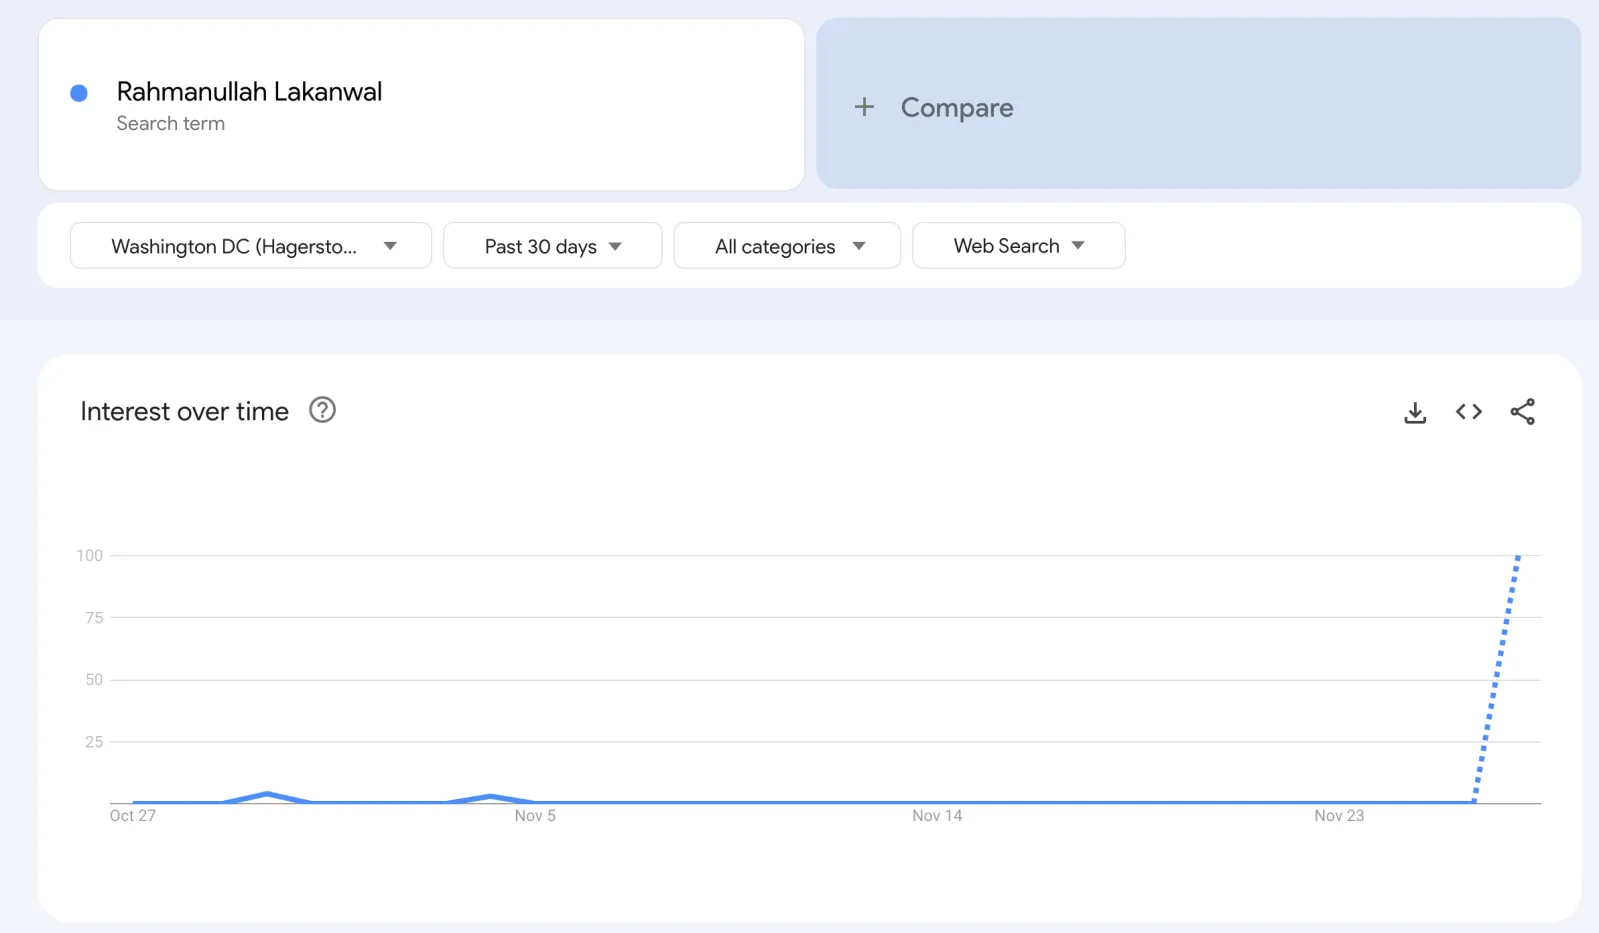This screenshot has height=933, width=1599.
Task: Click the Nov 23 date label on the axis
Action: point(1339,816)
